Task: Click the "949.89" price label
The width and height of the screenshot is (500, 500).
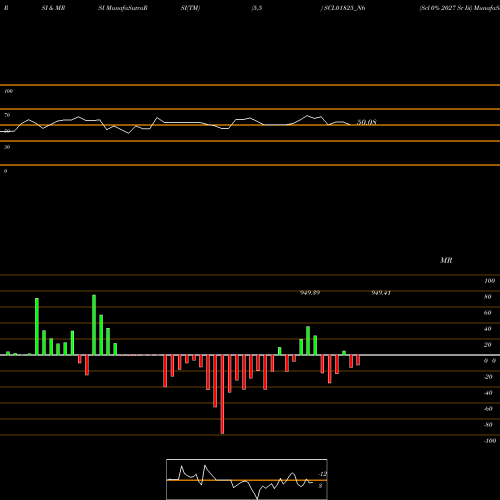Action: (310, 293)
